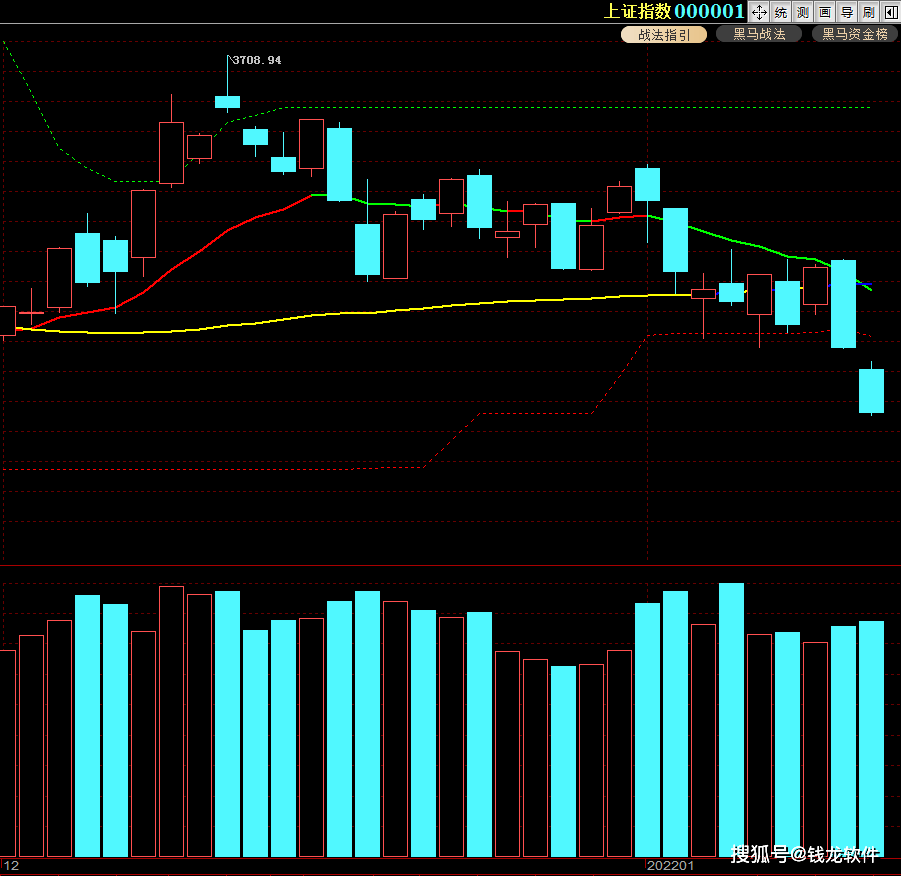Open the 统 statistics tool

(x=781, y=12)
